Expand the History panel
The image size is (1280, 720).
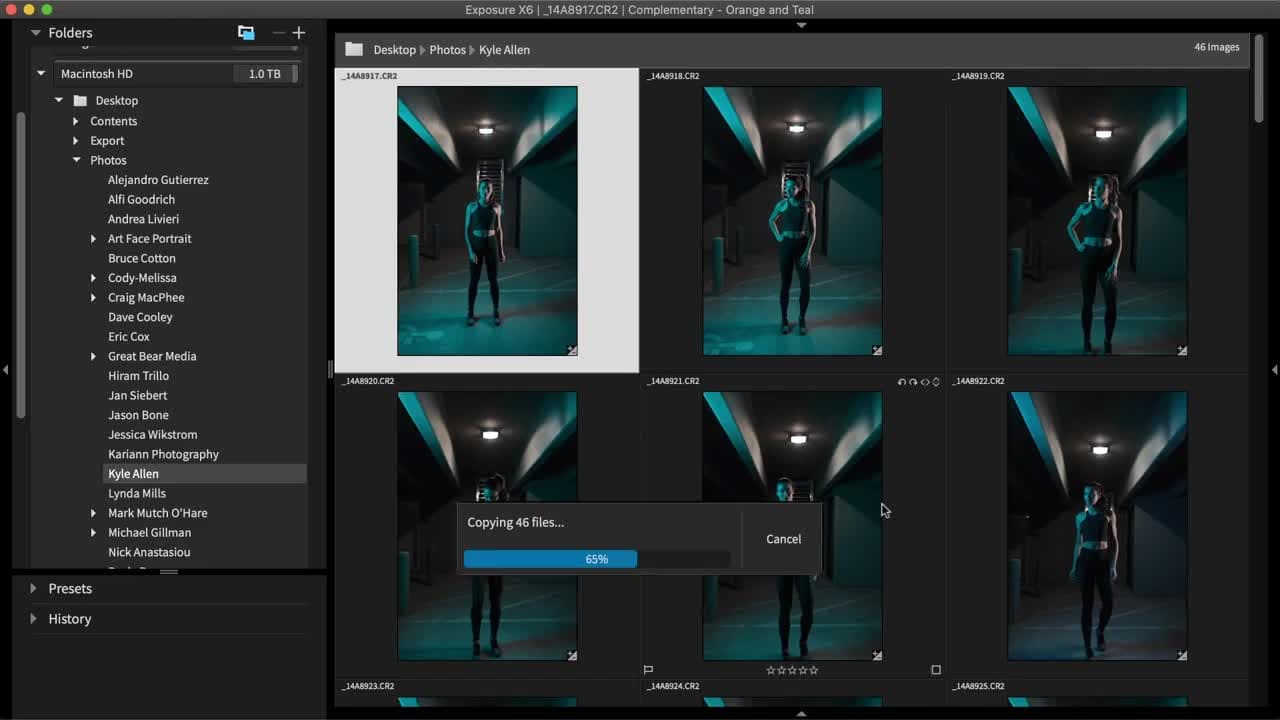tap(33, 619)
